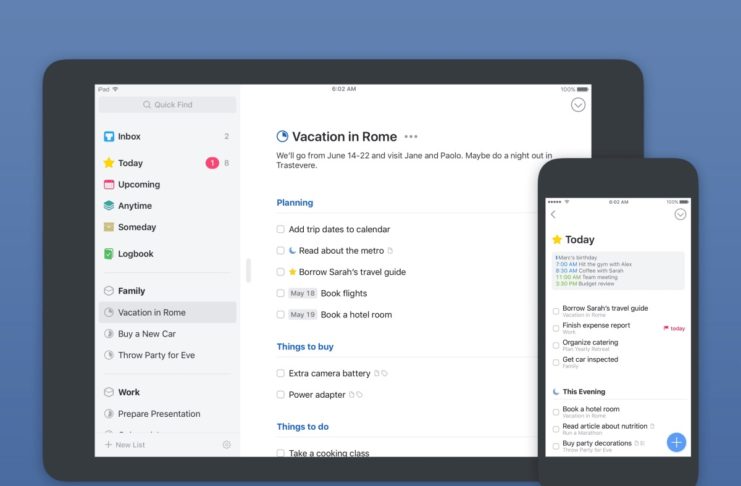The width and height of the screenshot is (741, 486).
Task: Click the project notes text about June 14-22
Action: pyautogui.click(x=414, y=160)
